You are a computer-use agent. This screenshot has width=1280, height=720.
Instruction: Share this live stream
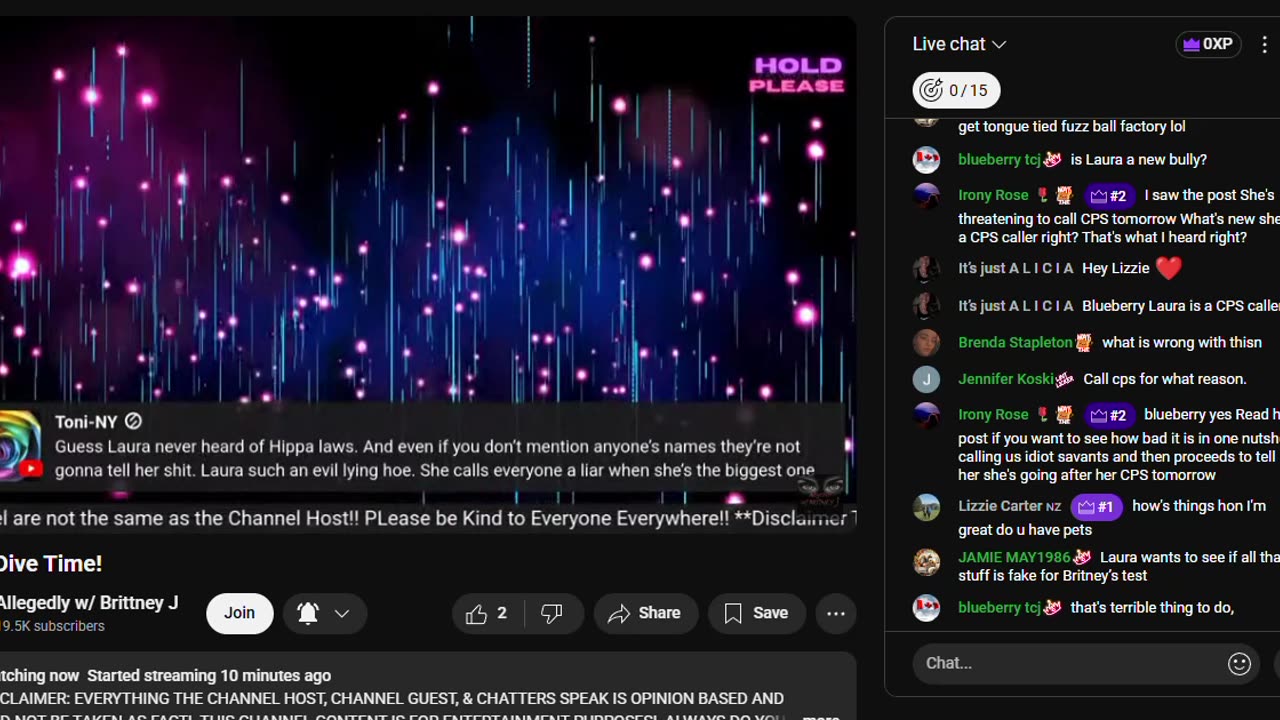[645, 614]
